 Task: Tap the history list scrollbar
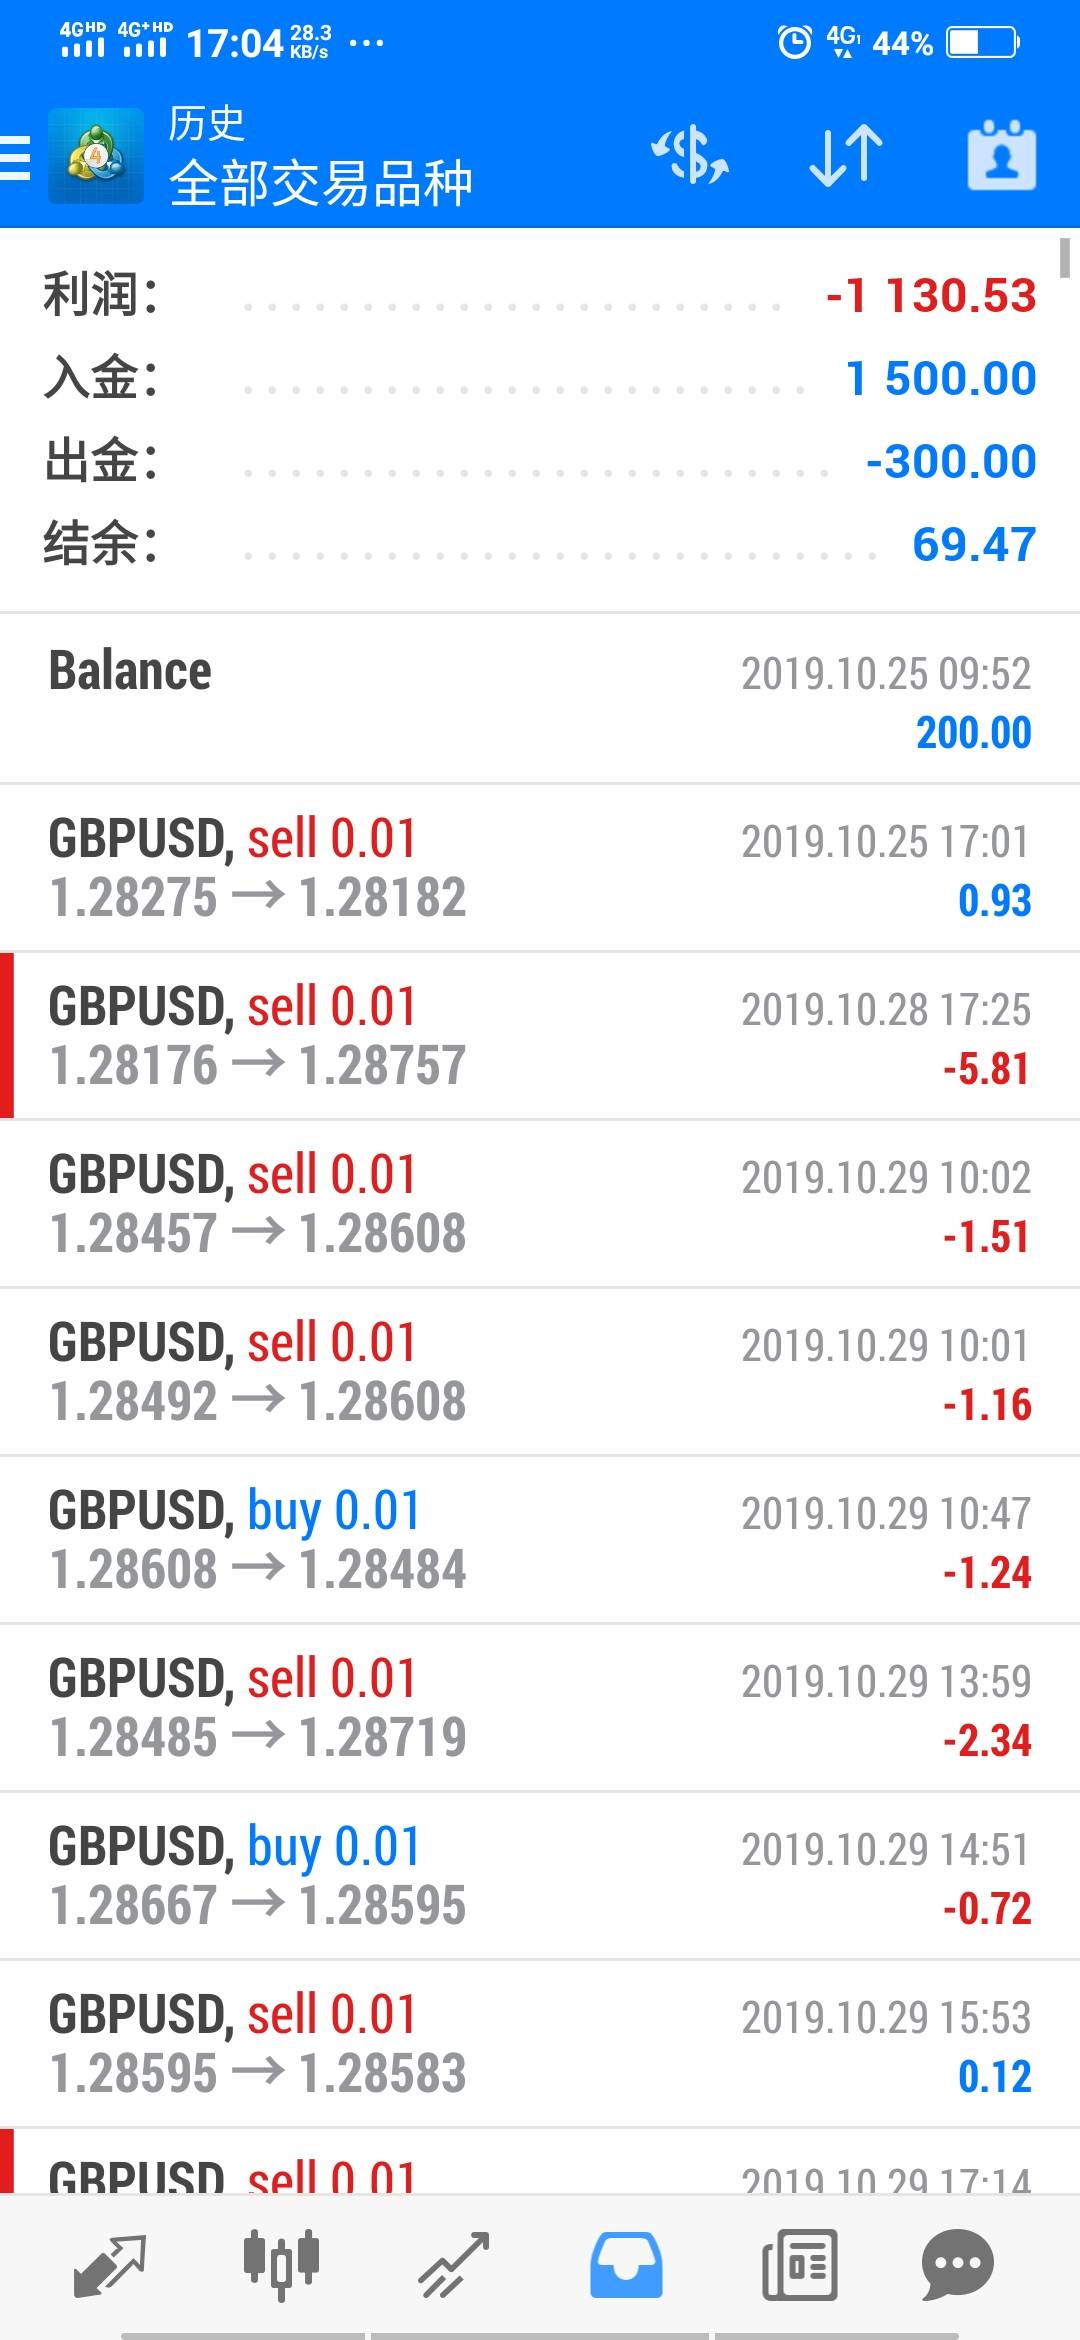[1066, 258]
